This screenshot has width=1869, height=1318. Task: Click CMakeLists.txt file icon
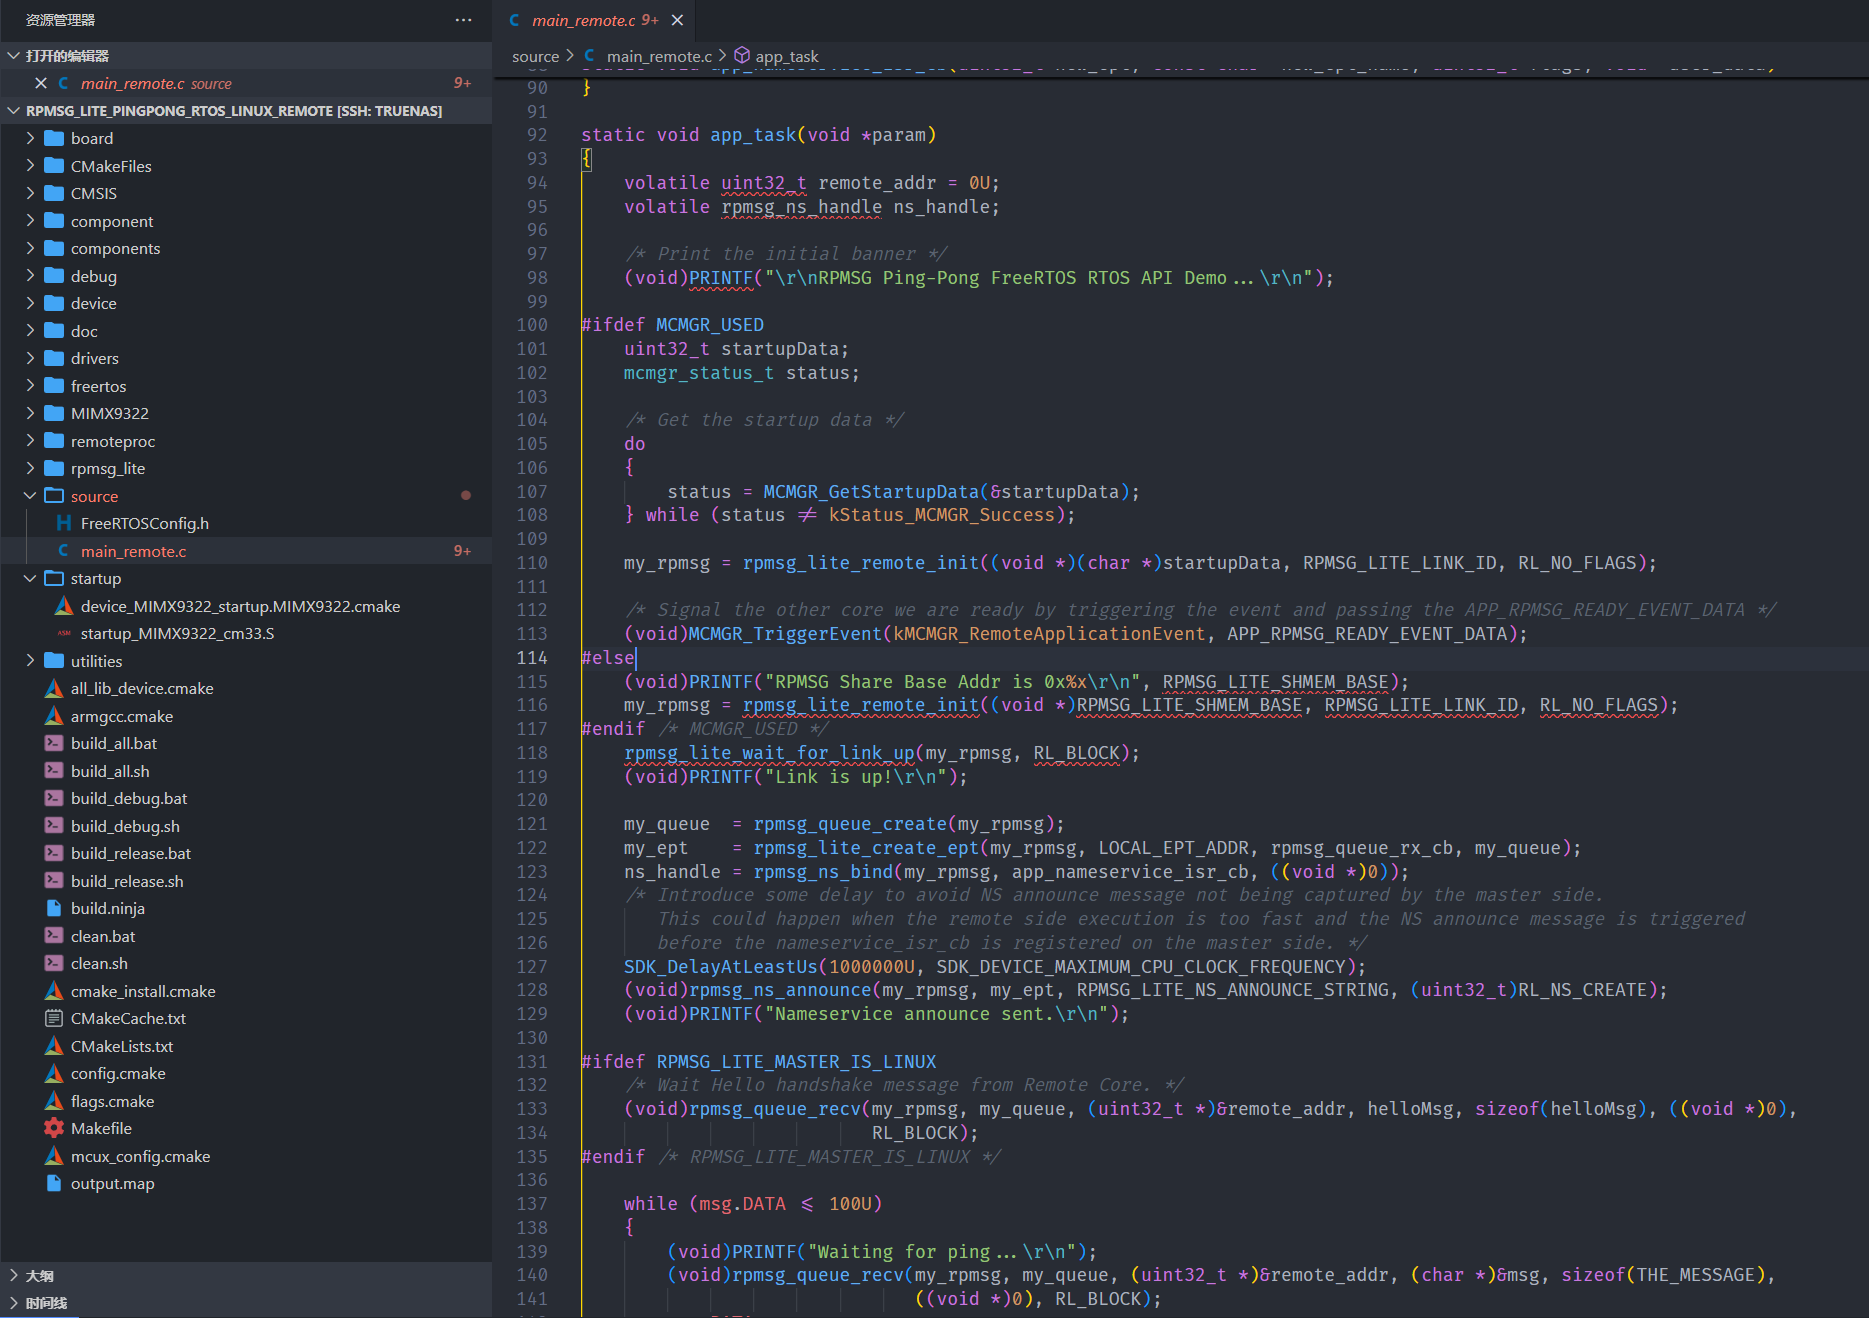click(x=54, y=1046)
